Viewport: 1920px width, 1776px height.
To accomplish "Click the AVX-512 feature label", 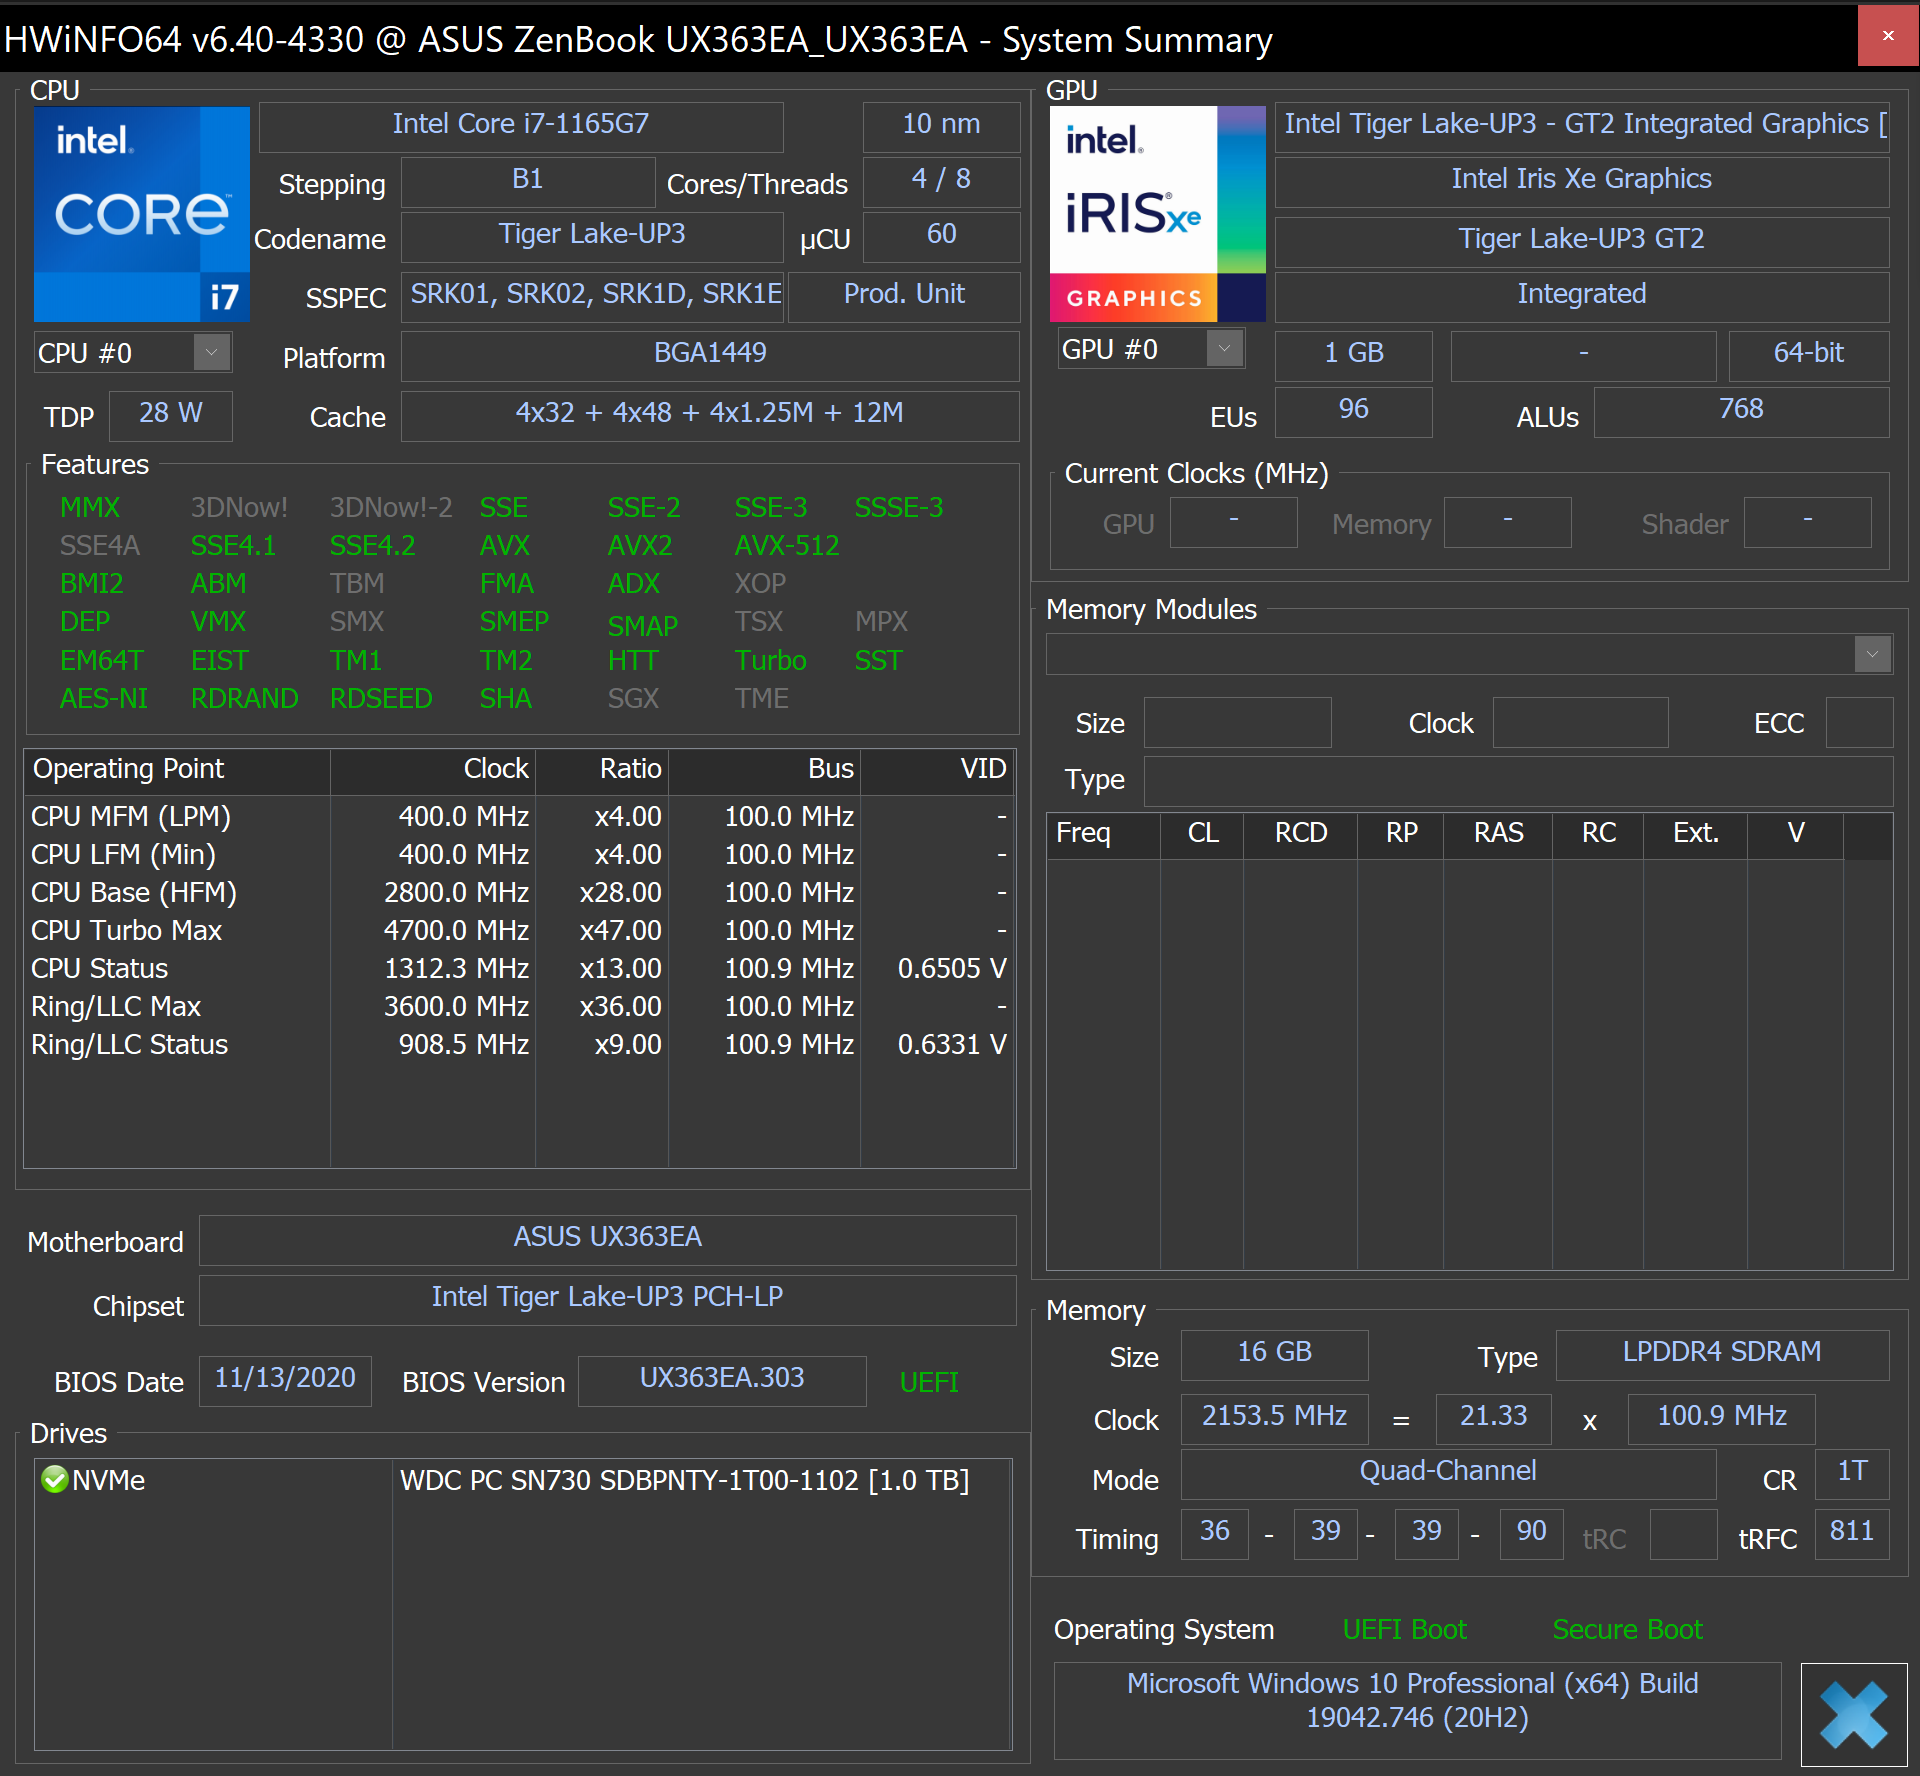I will (x=787, y=546).
